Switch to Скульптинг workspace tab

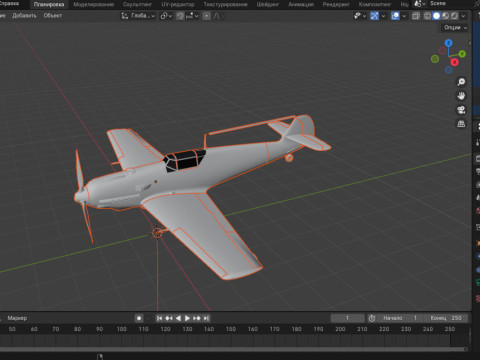coord(137,4)
